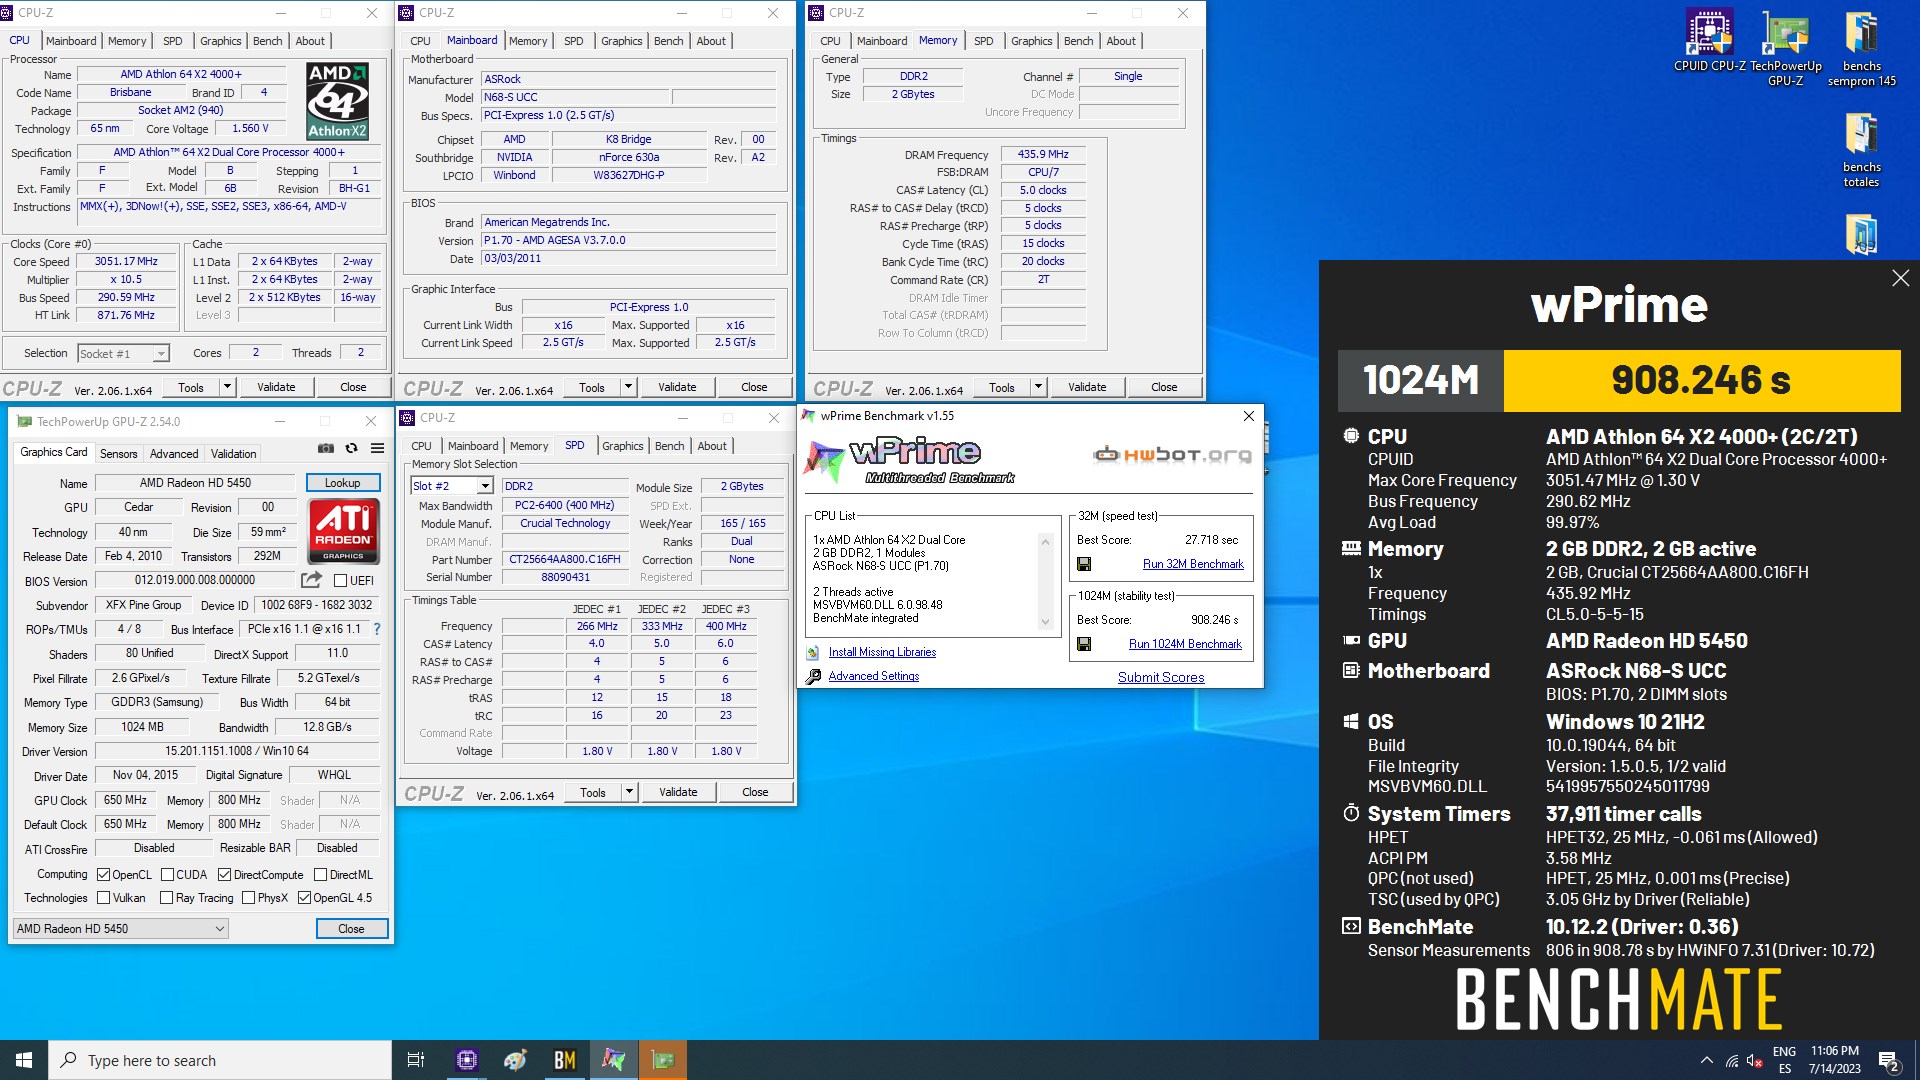Expand Tools arrow in CPU-Z Memory window

pyautogui.click(x=1038, y=387)
